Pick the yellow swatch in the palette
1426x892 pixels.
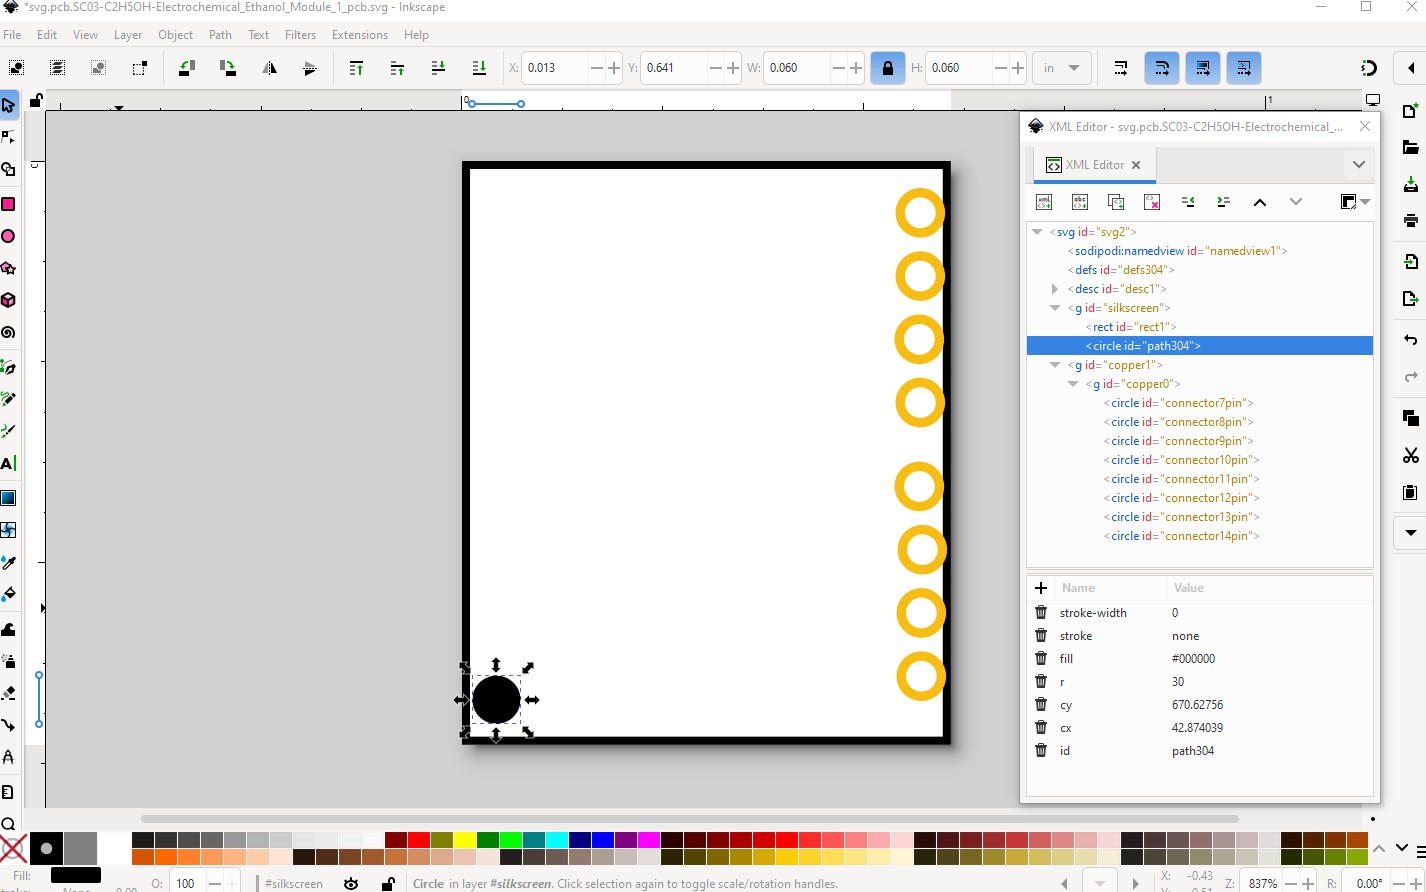pyautogui.click(x=464, y=840)
